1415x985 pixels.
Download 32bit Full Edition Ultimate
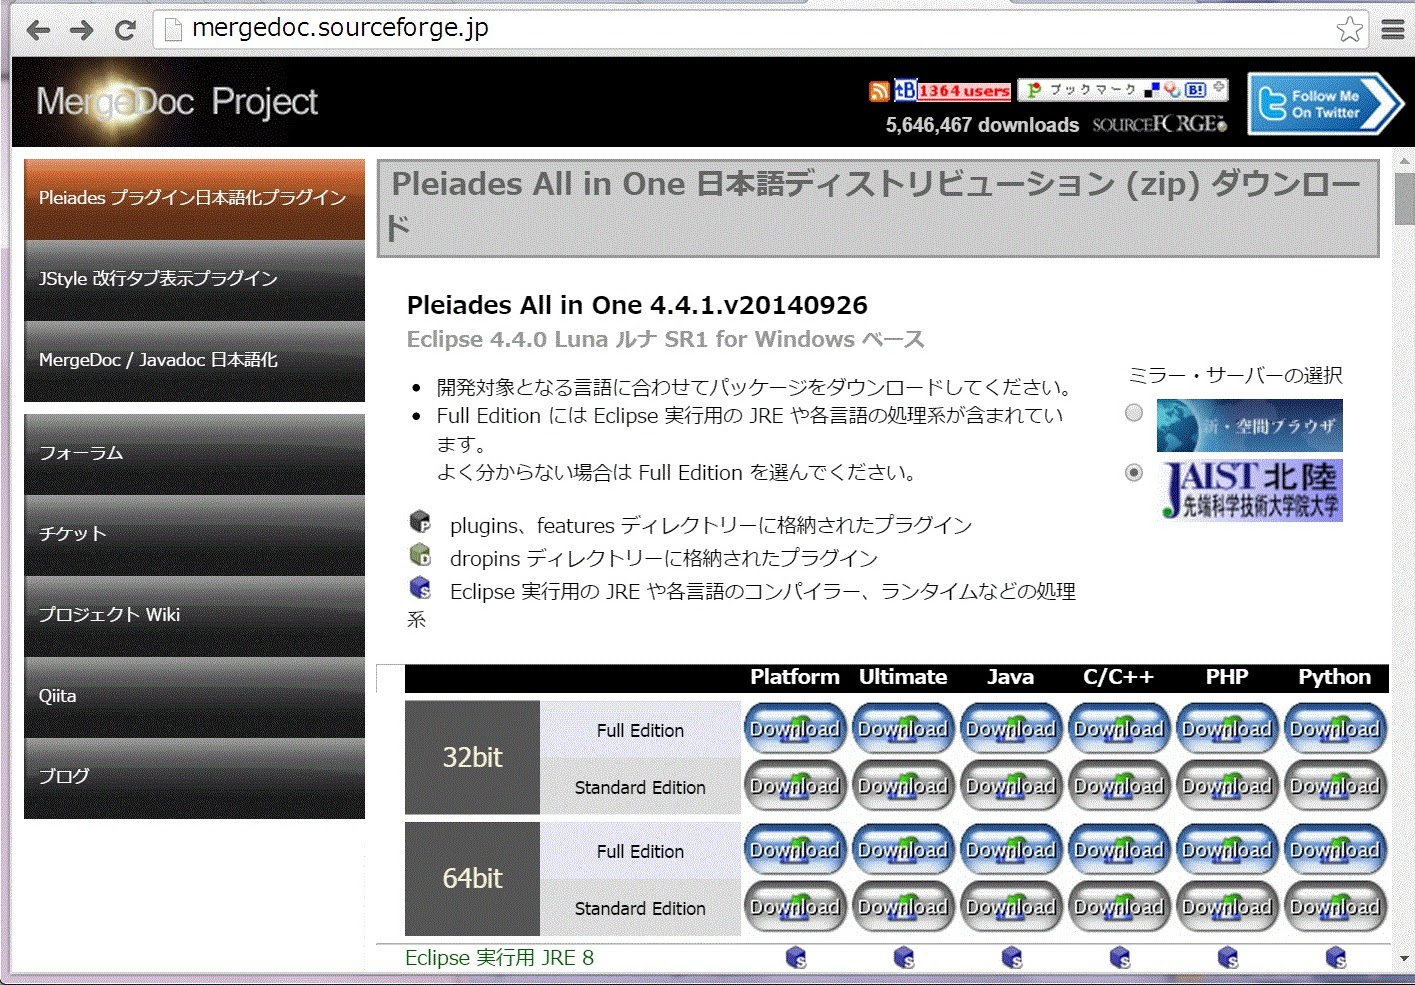903,729
